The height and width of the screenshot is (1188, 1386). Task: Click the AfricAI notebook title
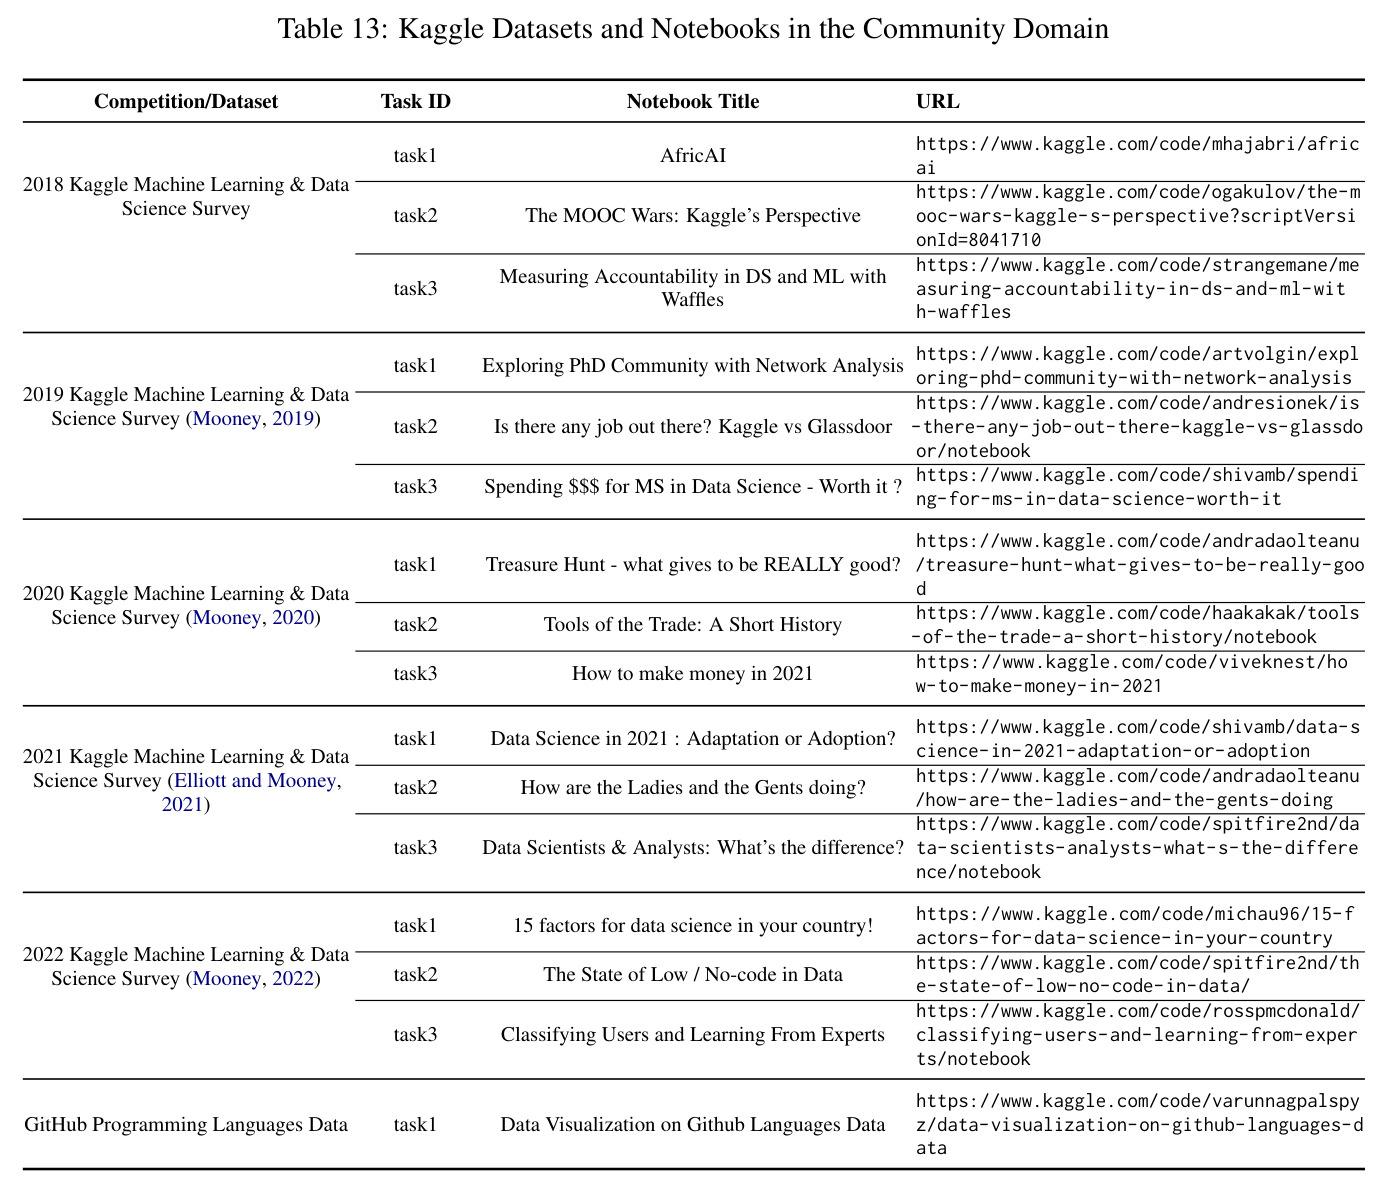tap(693, 156)
